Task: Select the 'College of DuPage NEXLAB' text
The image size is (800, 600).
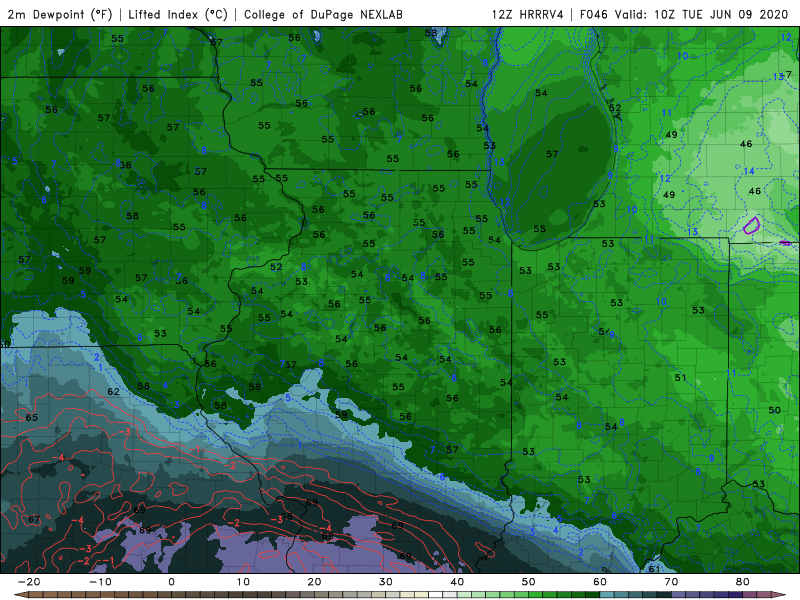Action: coord(323,14)
